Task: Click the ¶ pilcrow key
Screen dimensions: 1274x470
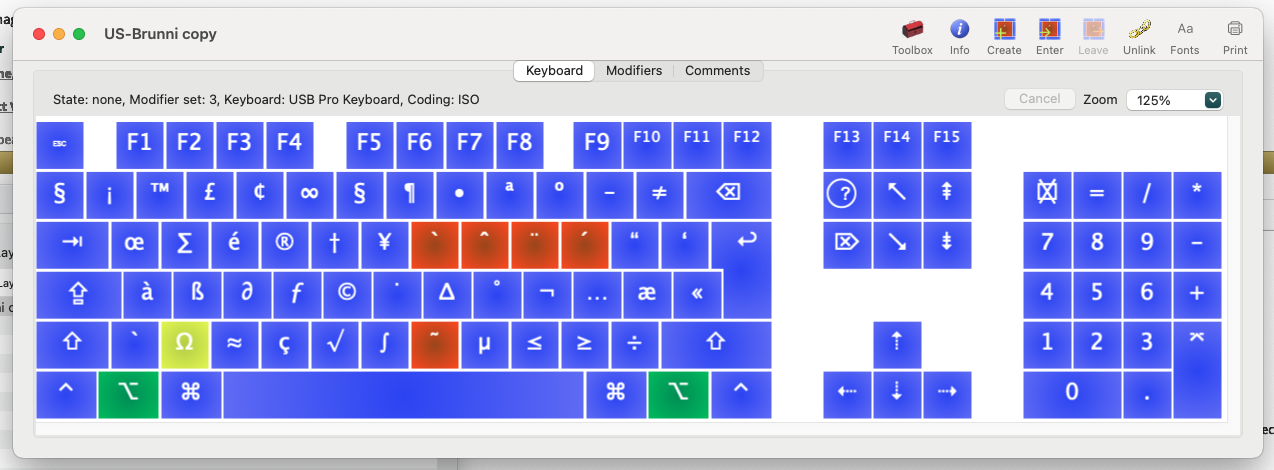Action: coord(410,195)
